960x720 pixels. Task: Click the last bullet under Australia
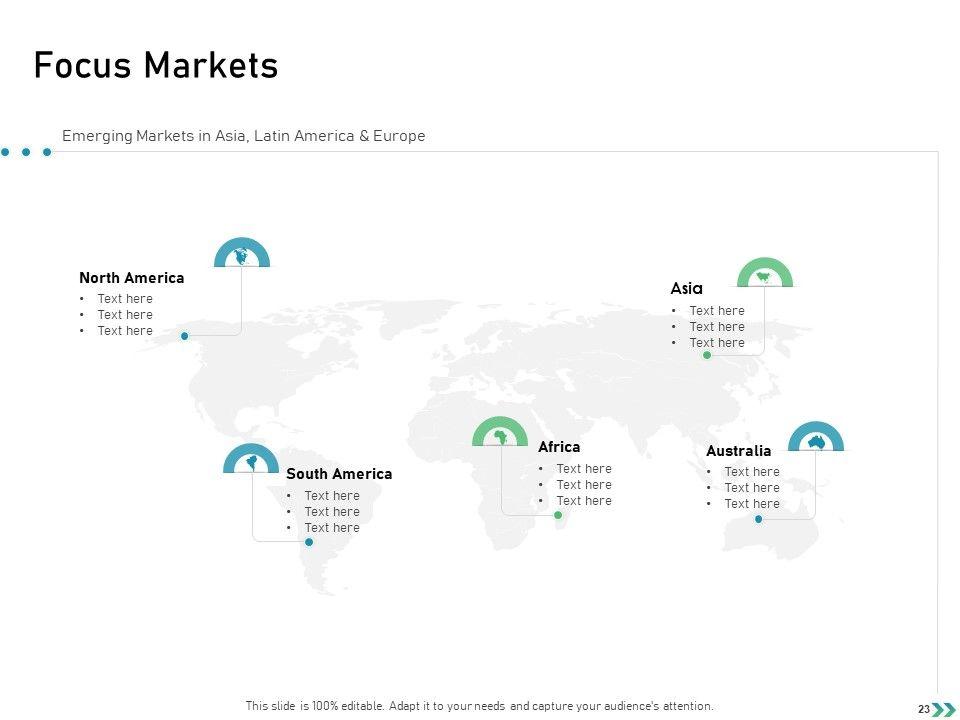click(x=751, y=504)
